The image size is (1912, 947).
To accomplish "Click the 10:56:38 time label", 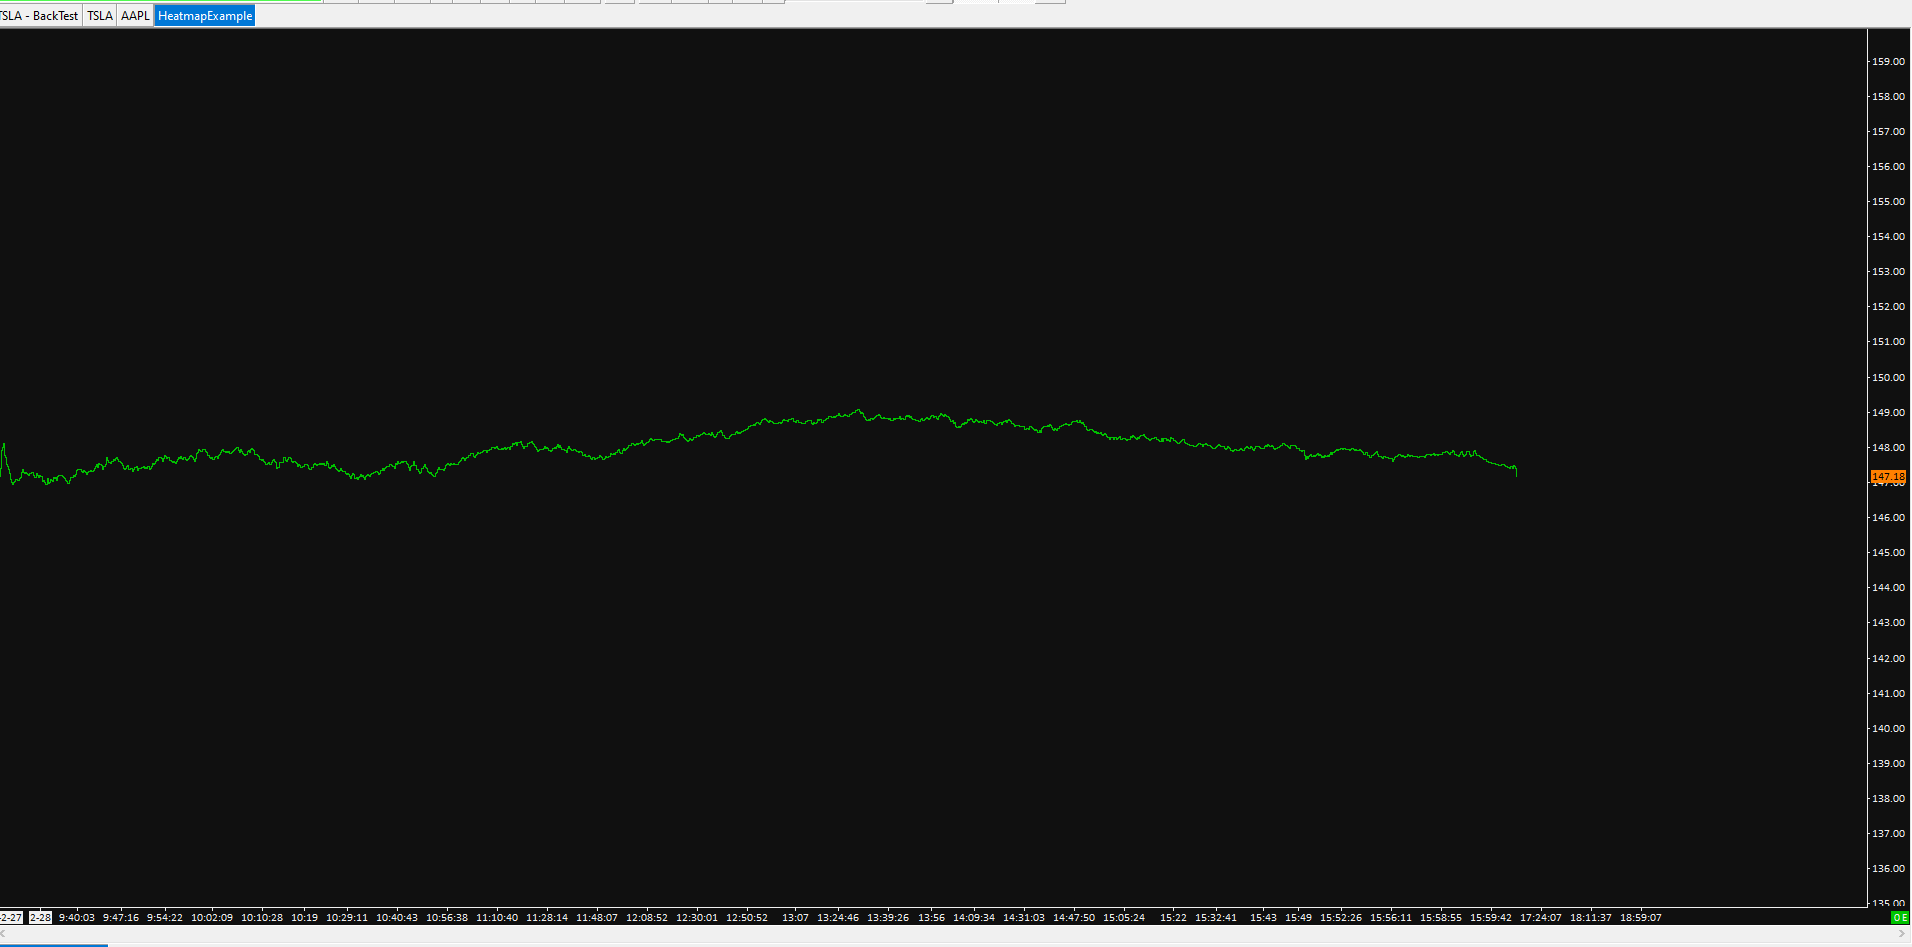I will point(447,918).
